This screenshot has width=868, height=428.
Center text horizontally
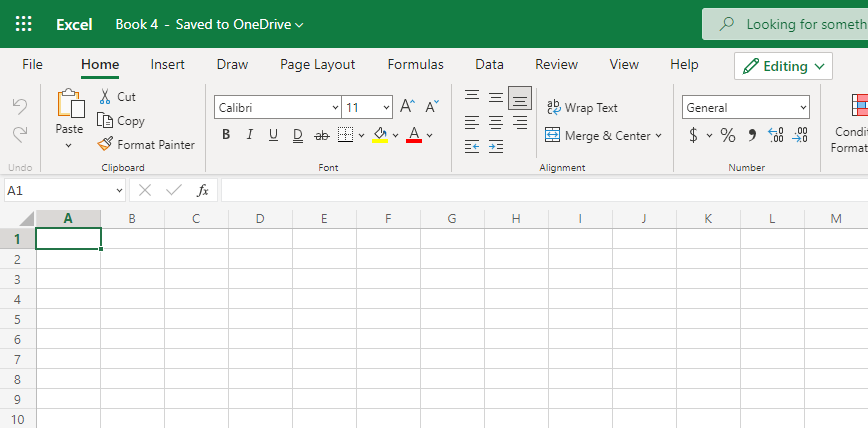tap(496, 122)
